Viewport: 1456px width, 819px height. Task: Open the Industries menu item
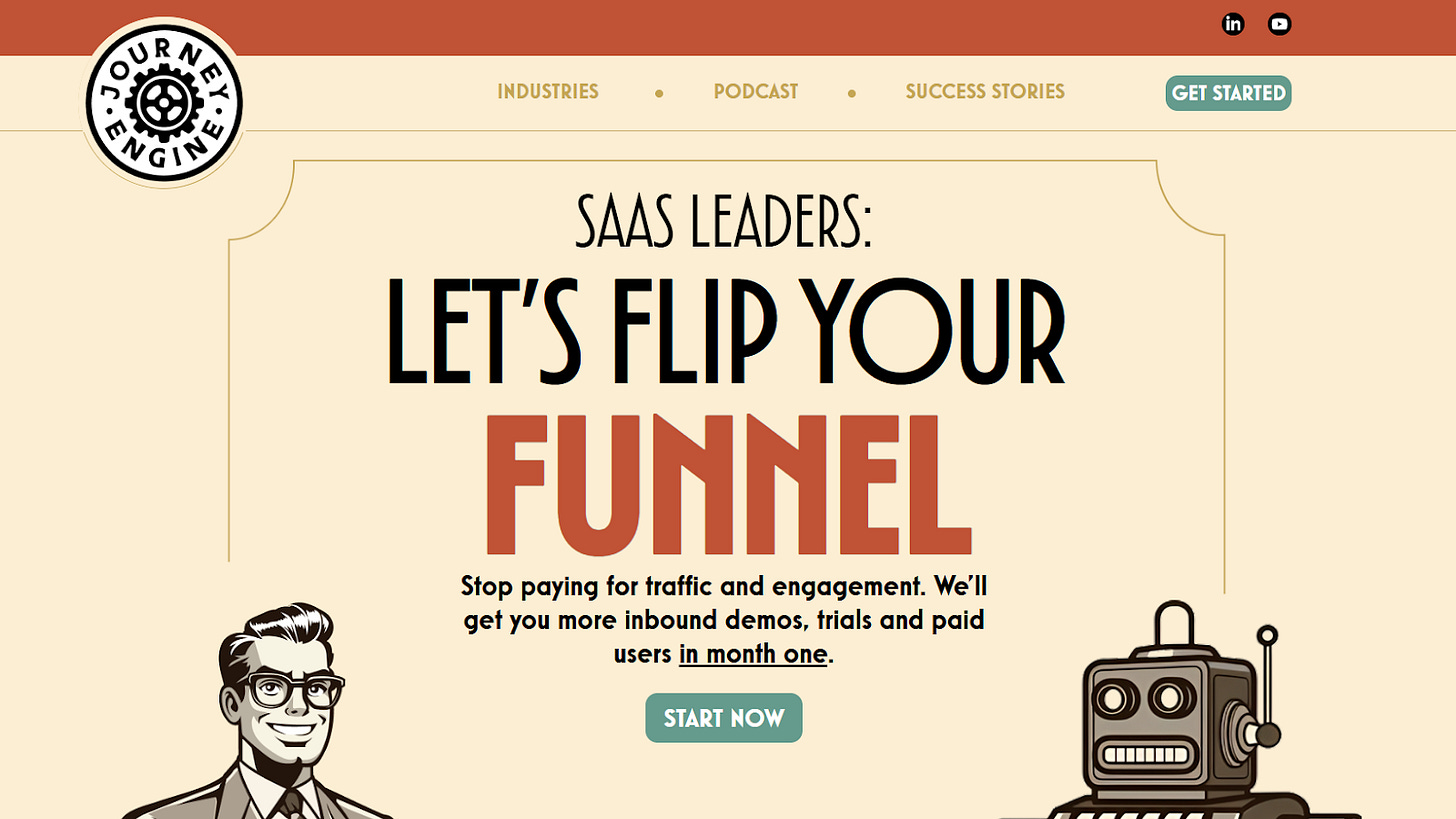548,92
